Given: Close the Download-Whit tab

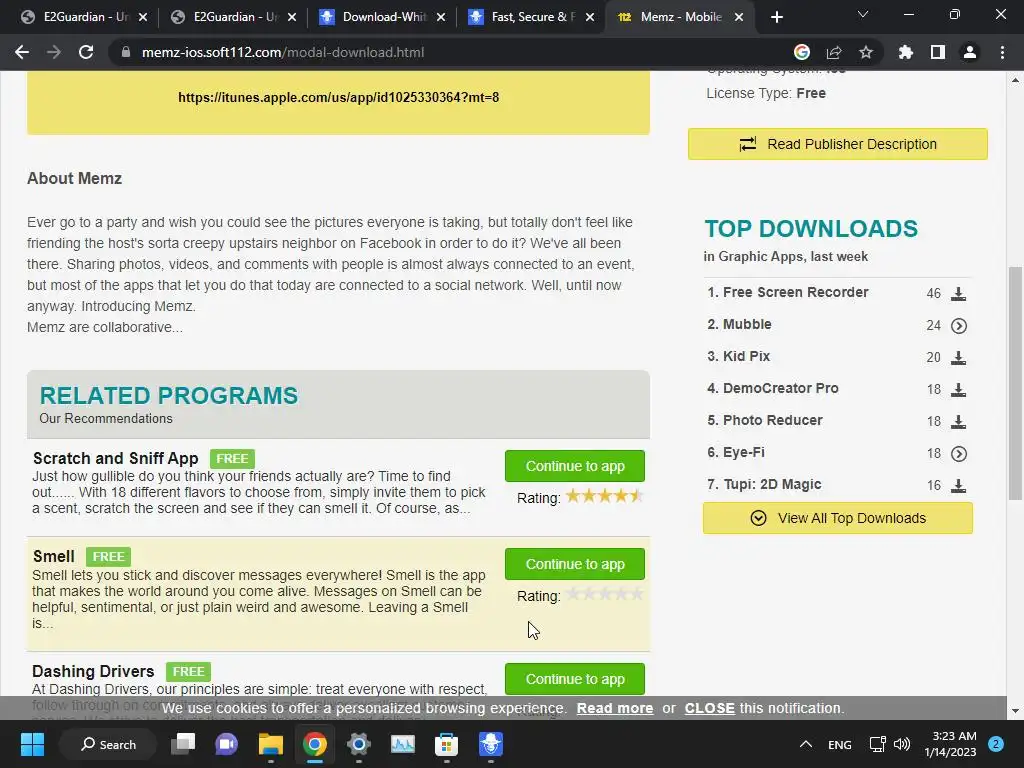Looking at the screenshot, I should click(x=441, y=17).
